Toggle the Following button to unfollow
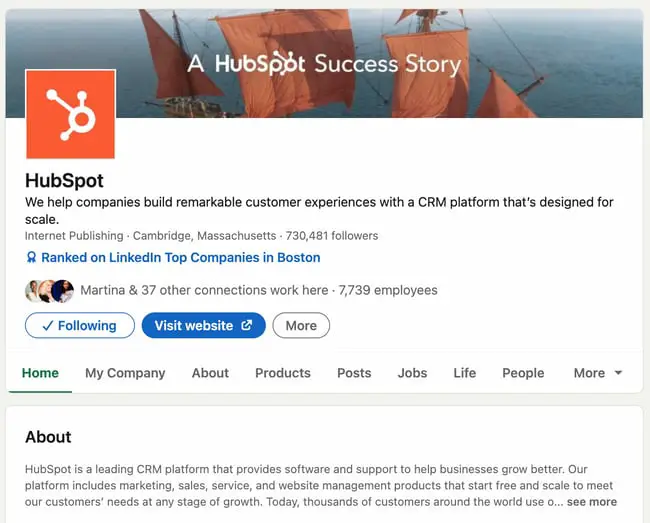The image size is (650, 523). 79,325
